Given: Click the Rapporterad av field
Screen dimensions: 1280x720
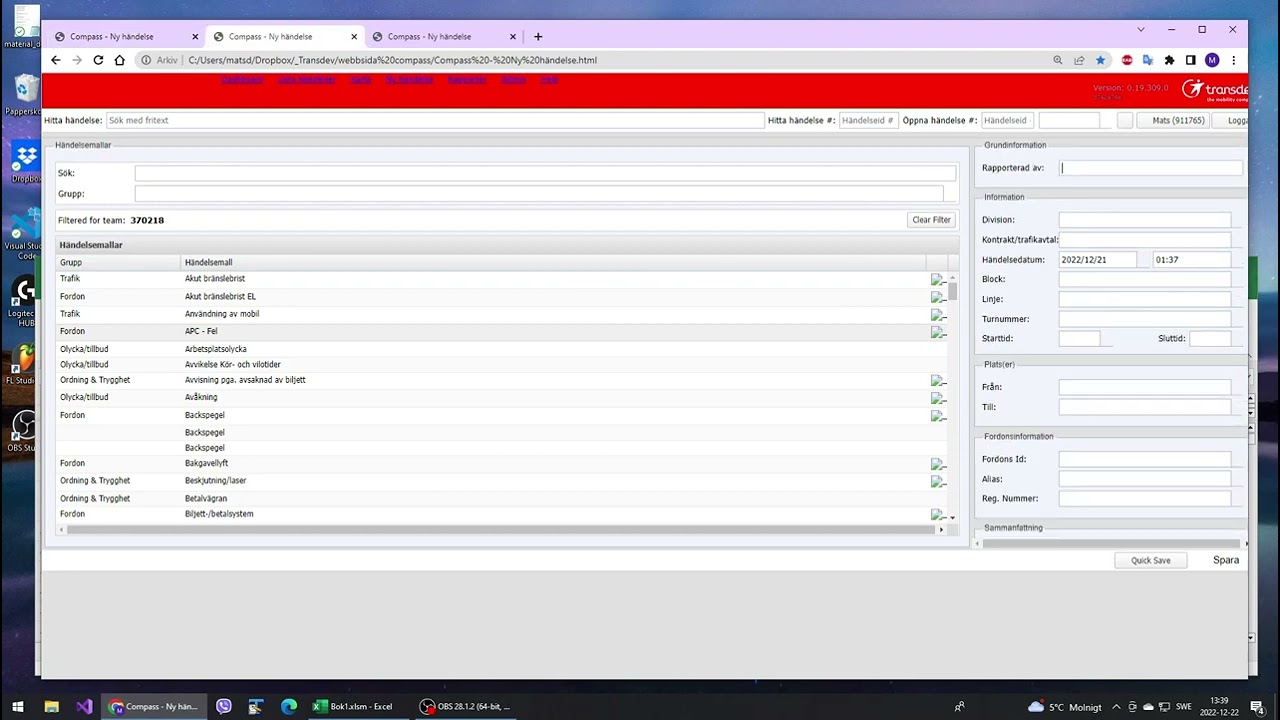Looking at the screenshot, I should (x=1151, y=168).
